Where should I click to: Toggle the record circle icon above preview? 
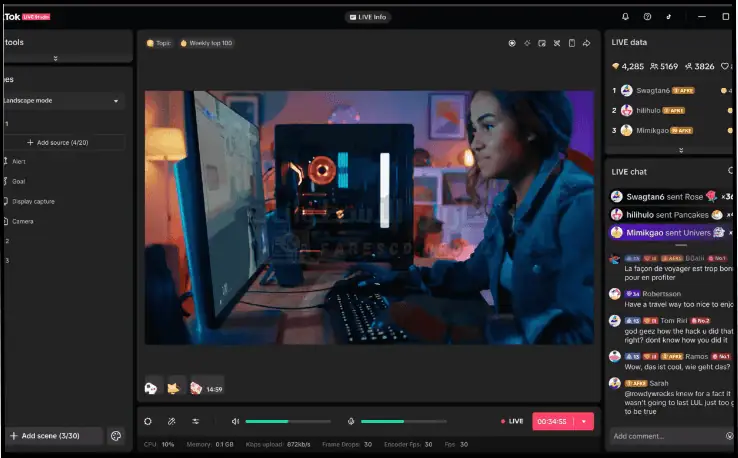(x=512, y=43)
